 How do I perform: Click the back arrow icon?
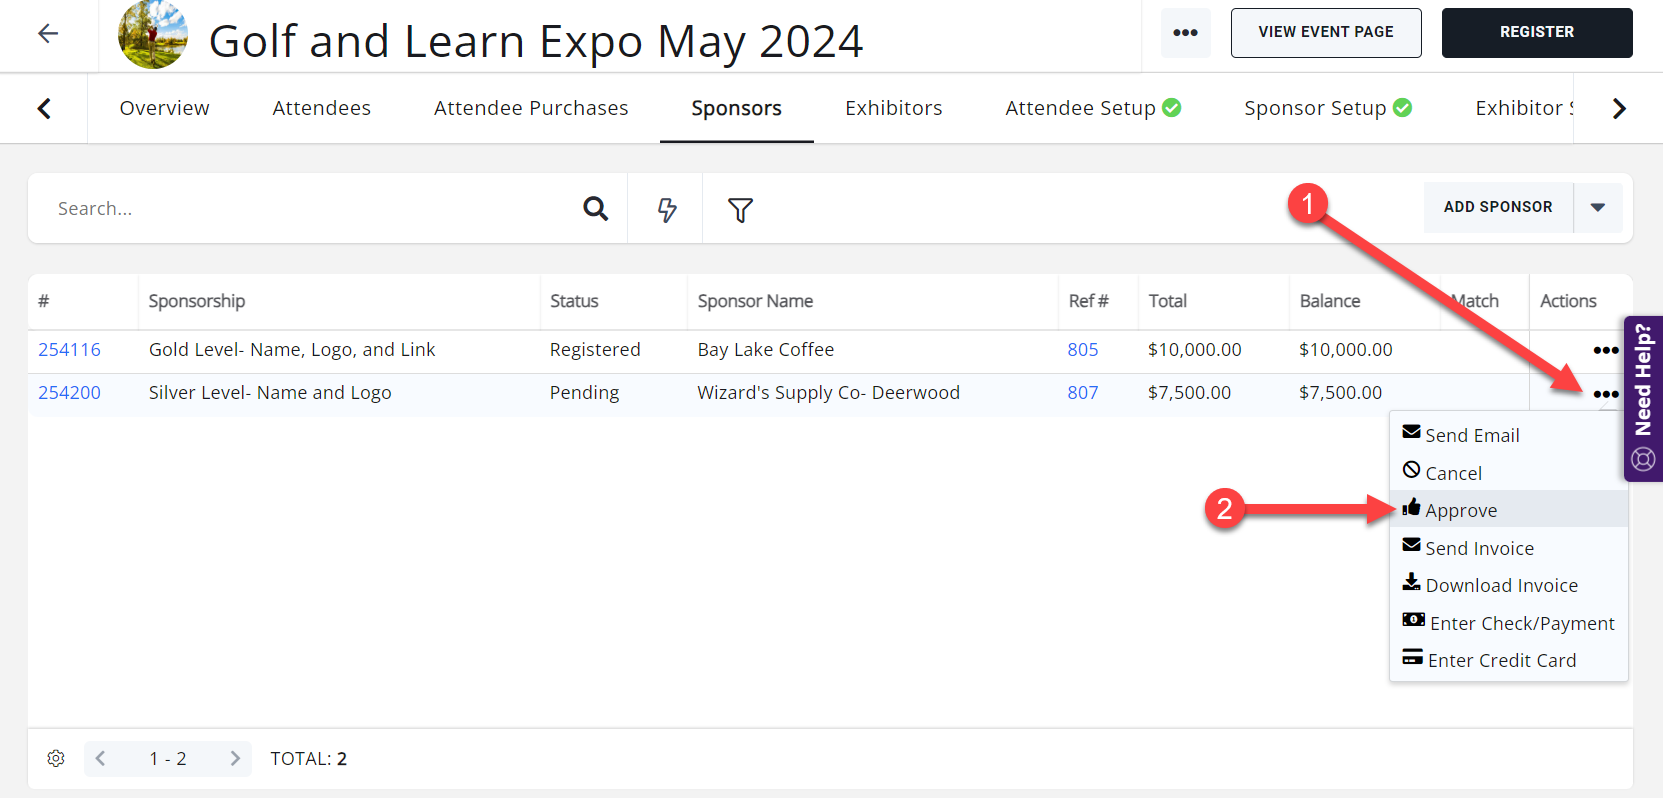(47, 33)
